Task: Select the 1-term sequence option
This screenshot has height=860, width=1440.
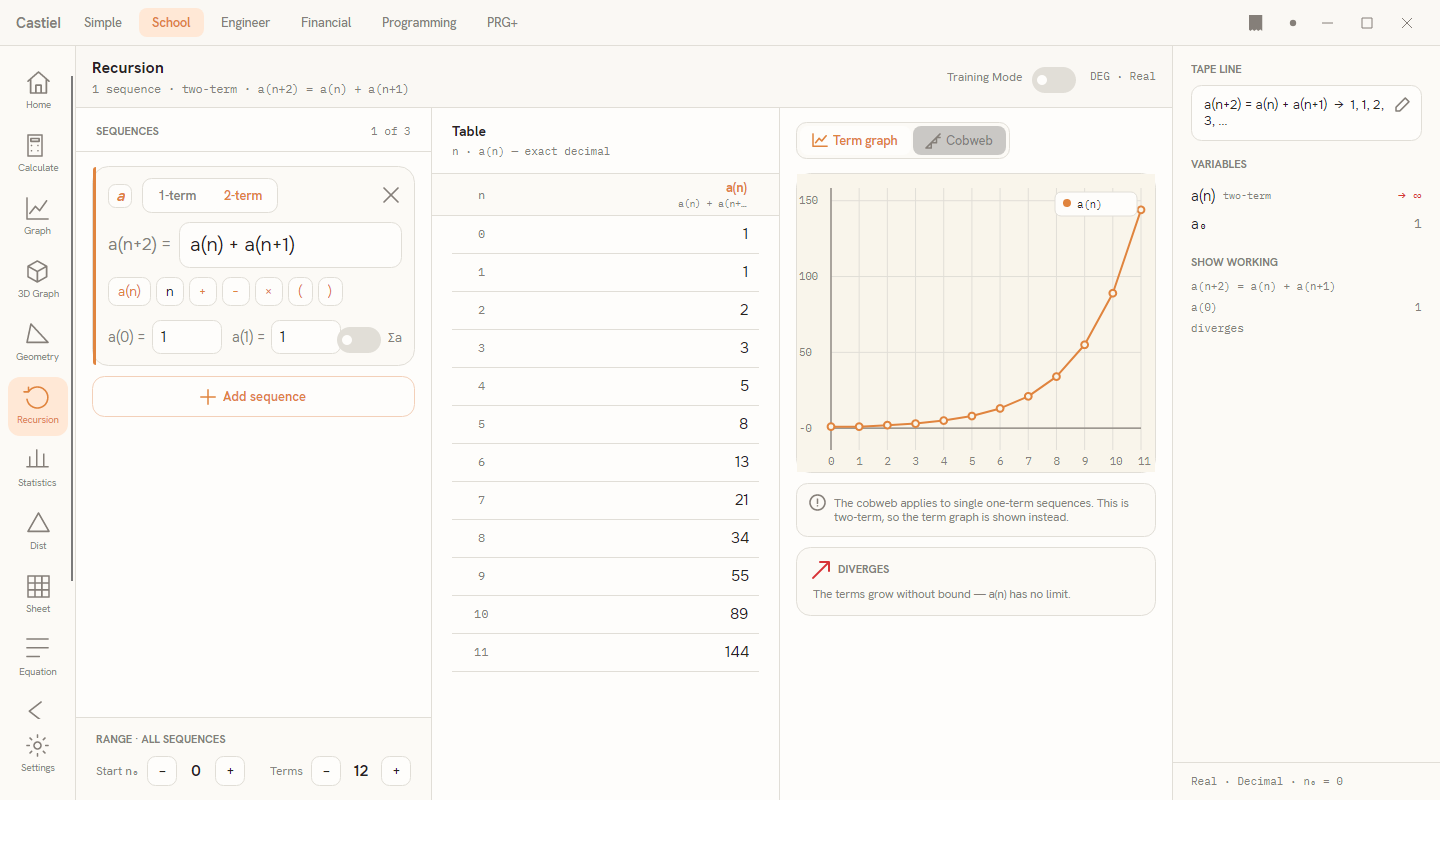Action: 177,196
